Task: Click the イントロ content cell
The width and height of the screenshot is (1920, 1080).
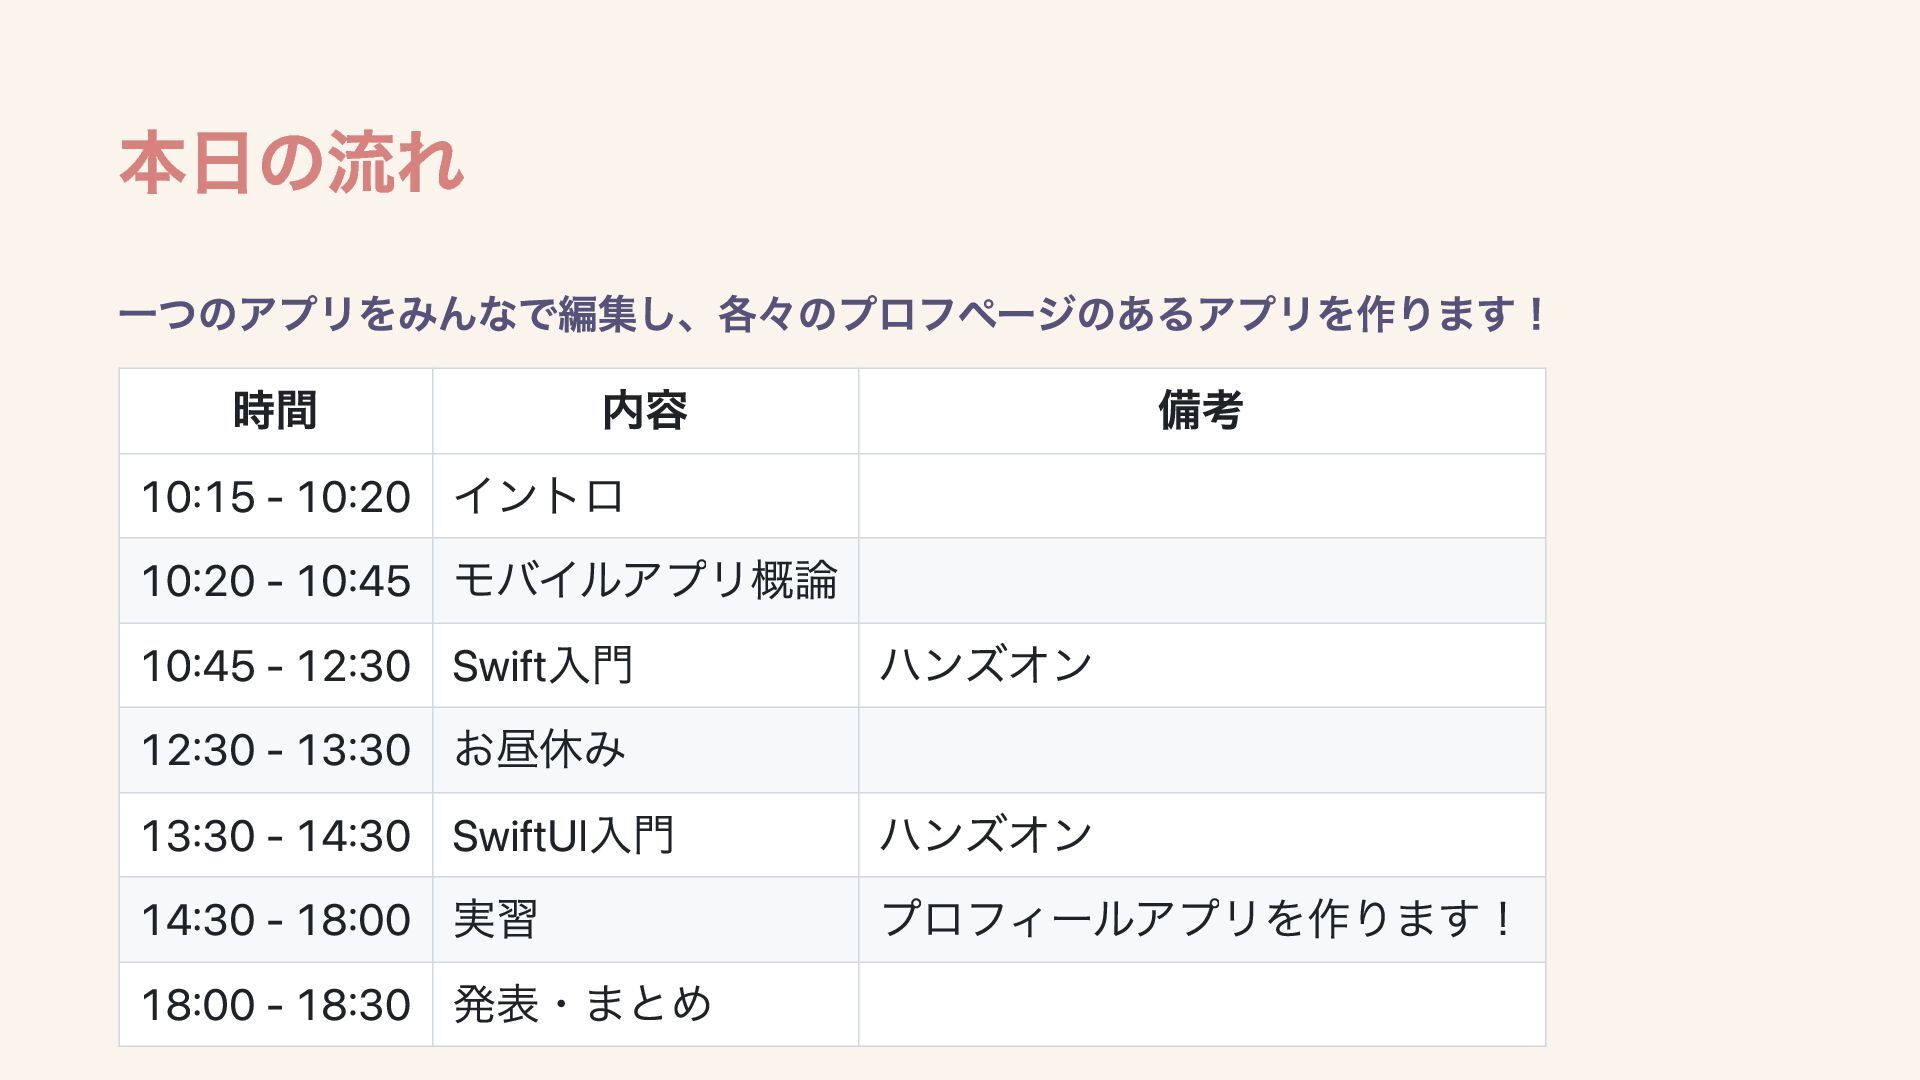Action: click(645, 496)
